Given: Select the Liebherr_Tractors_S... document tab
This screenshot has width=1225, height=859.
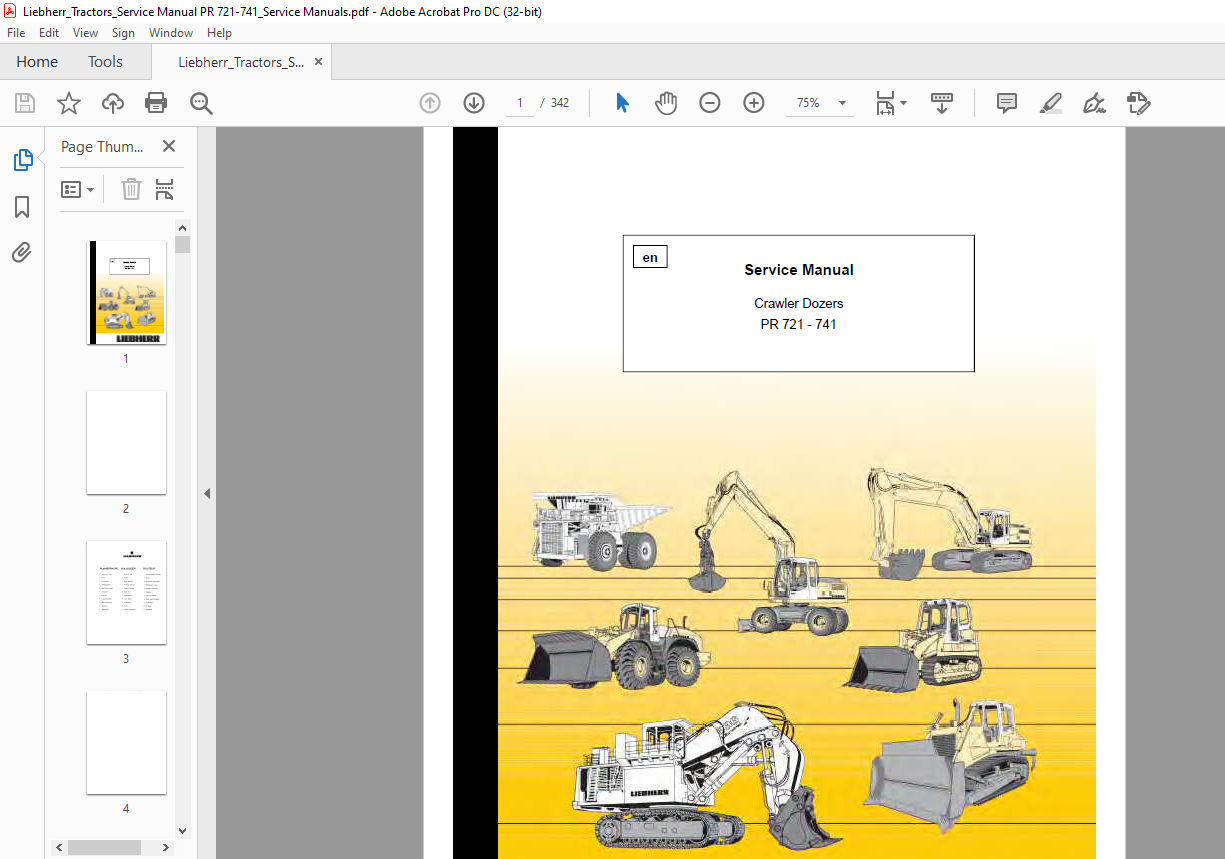Looking at the screenshot, I should pos(241,62).
